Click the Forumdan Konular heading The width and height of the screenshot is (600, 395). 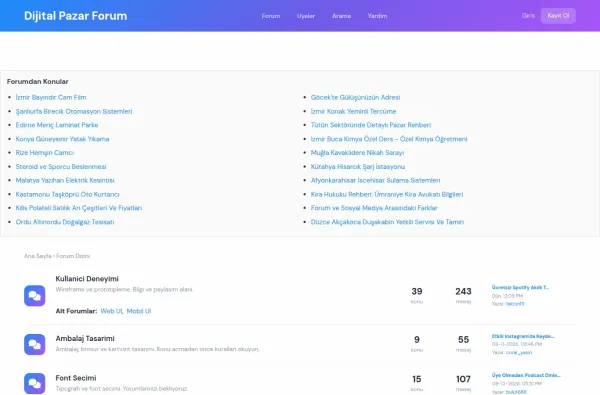coord(38,82)
